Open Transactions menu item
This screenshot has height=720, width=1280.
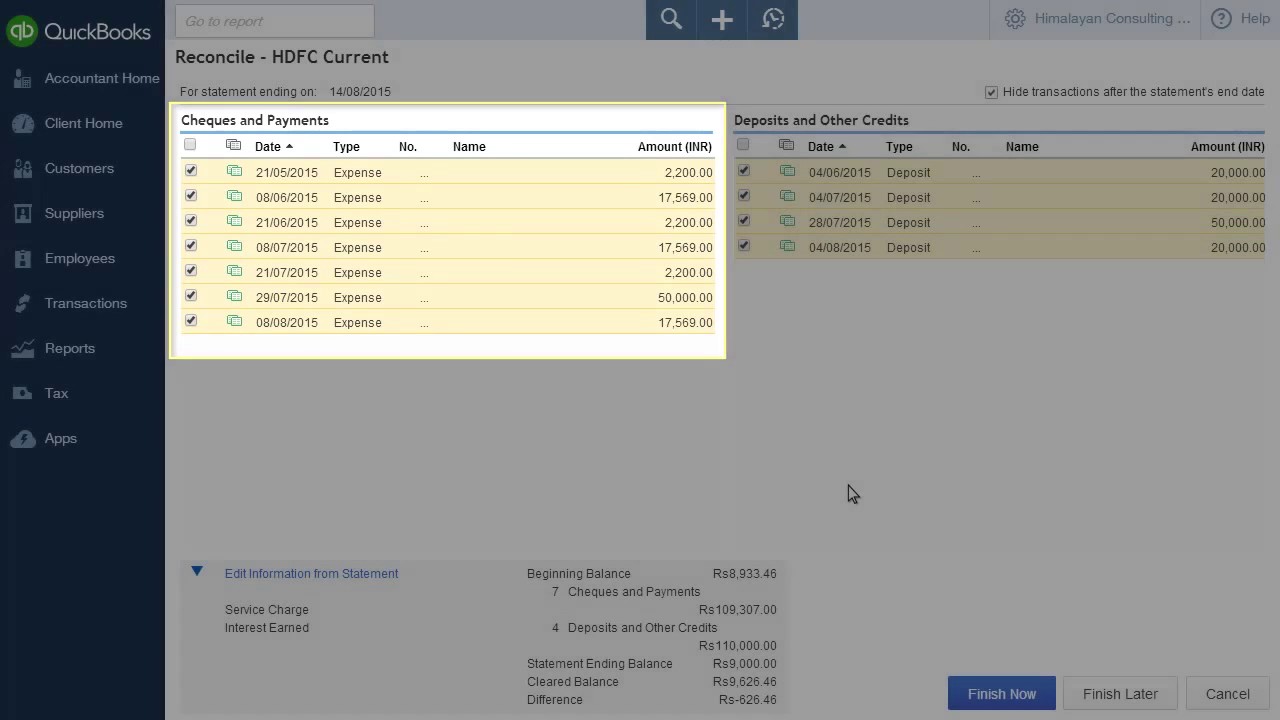tap(86, 304)
